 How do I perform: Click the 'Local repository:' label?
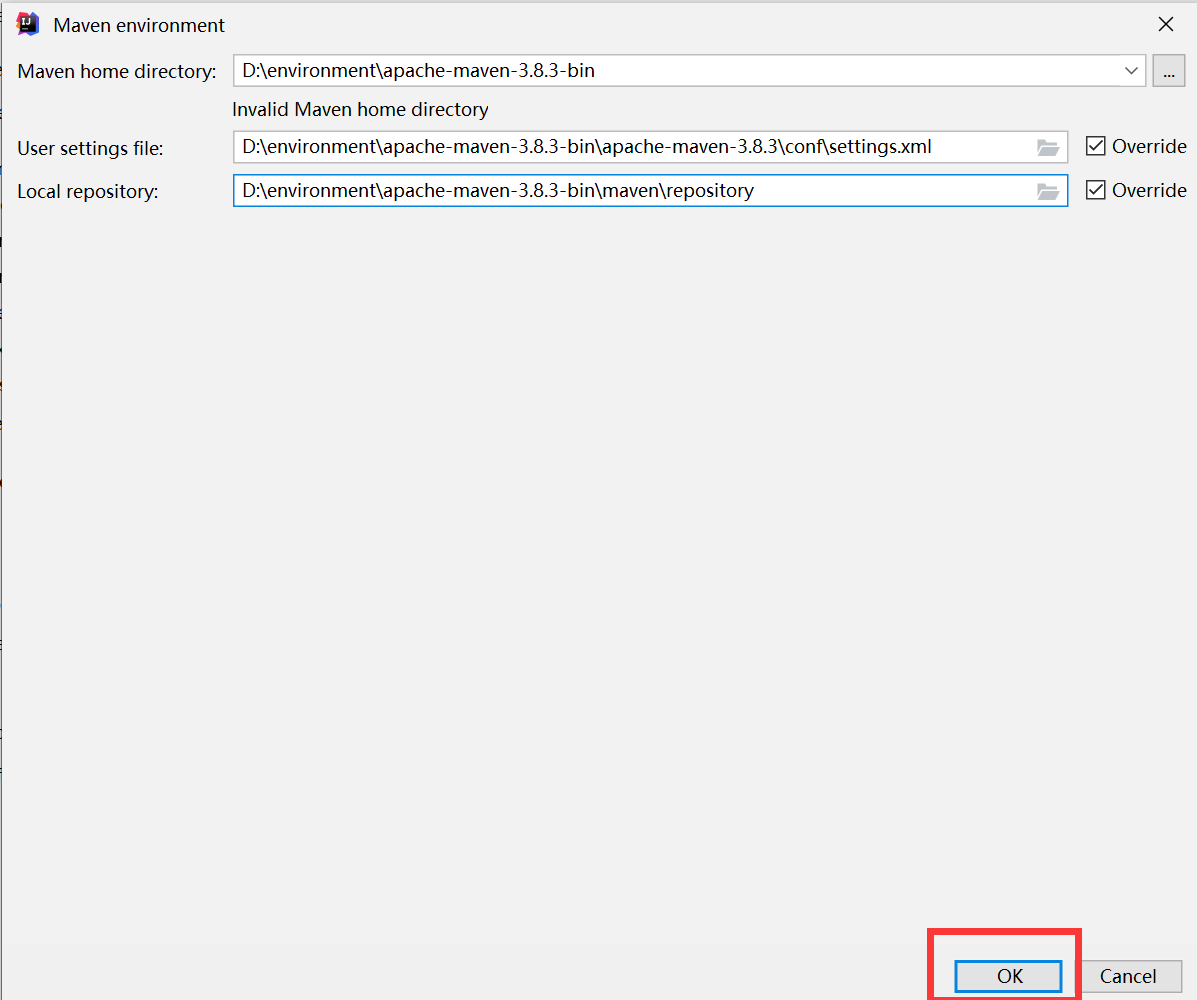click(88, 192)
